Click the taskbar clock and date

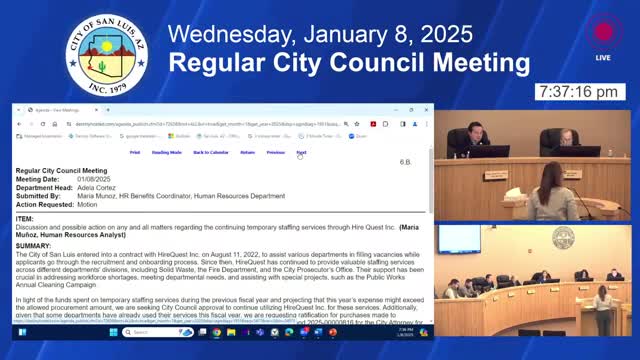pos(406,332)
